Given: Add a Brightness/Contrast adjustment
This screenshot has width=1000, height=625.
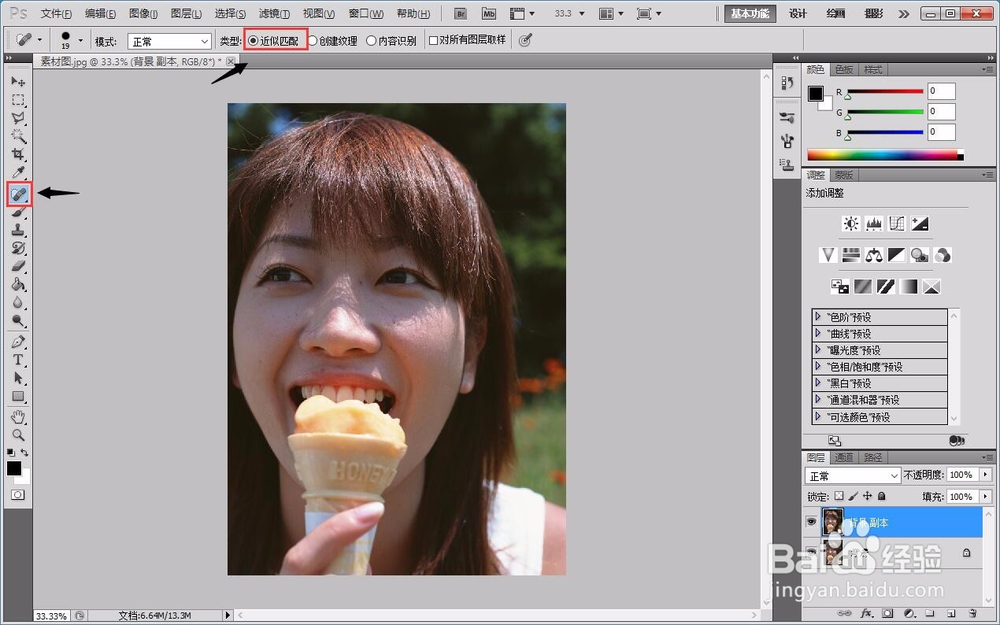Looking at the screenshot, I should pyautogui.click(x=851, y=224).
